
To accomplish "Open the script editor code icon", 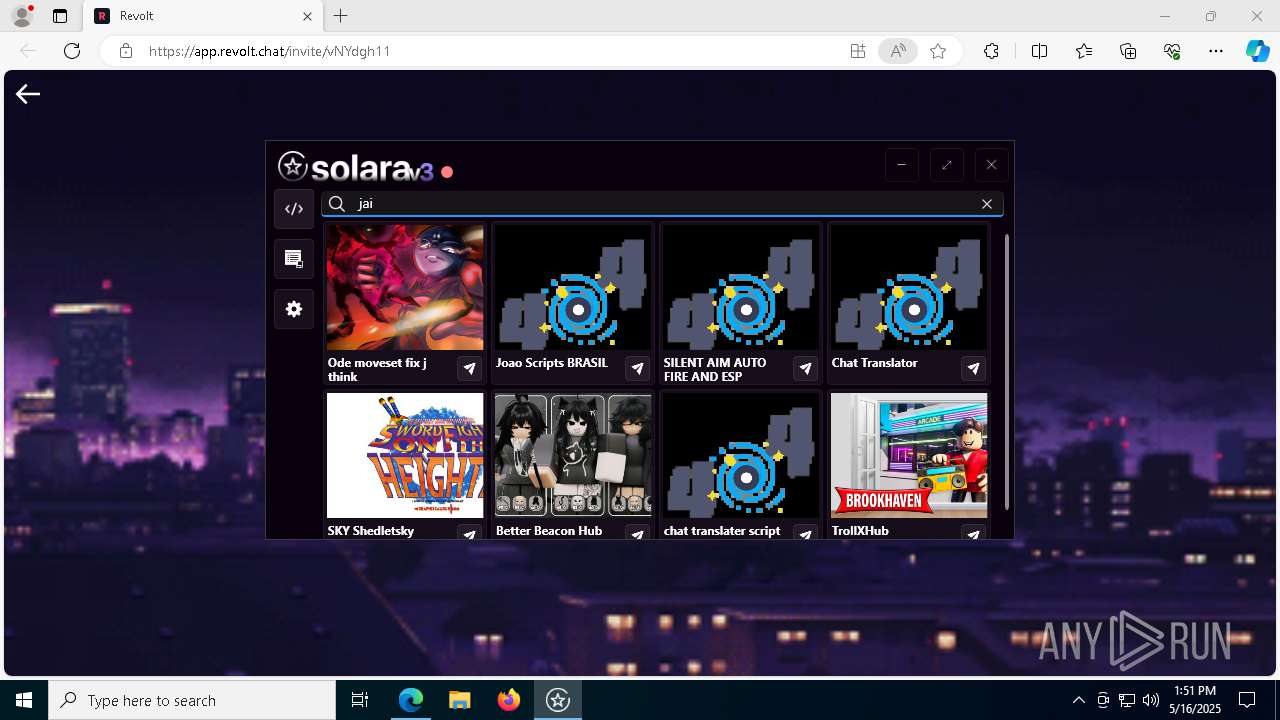I will [x=294, y=209].
